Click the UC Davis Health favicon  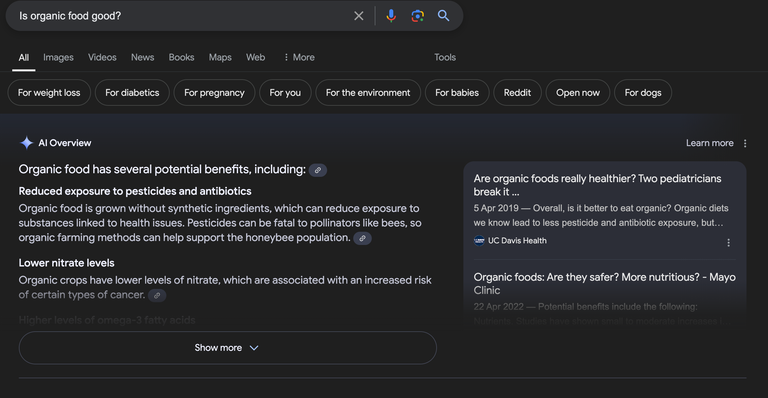click(479, 240)
